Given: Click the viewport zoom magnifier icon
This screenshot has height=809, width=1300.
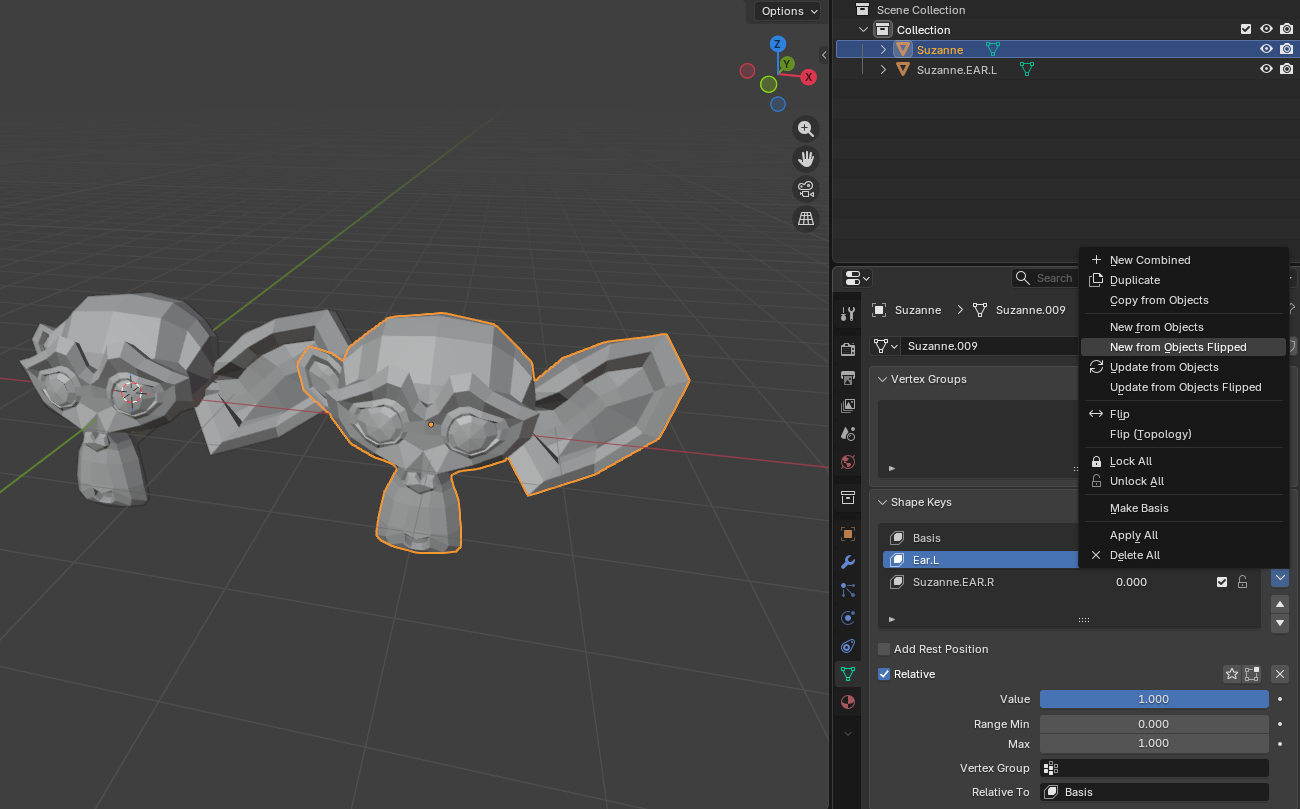Looking at the screenshot, I should [806, 128].
